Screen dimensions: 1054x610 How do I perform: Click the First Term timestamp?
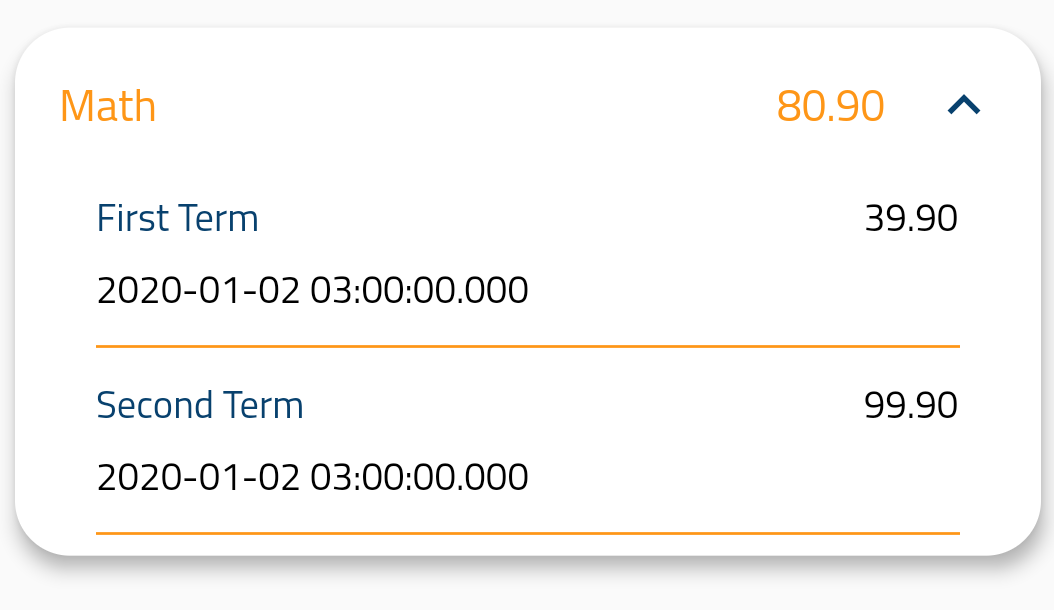pyautogui.click(x=313, y=289)
